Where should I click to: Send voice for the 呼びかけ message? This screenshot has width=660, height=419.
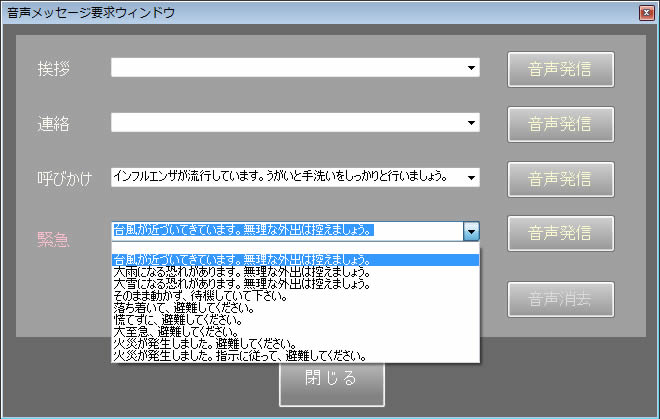tap(559, 179)
